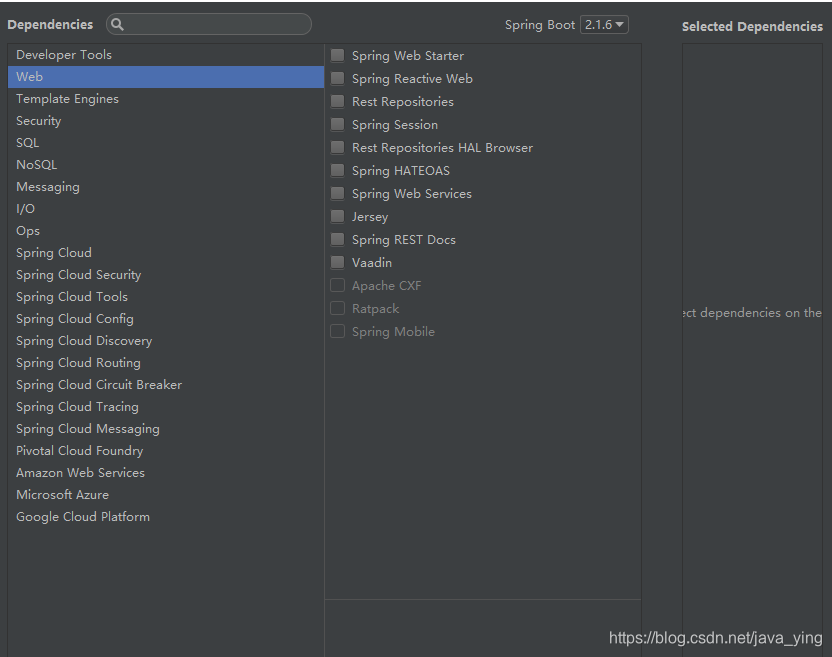Choose Spring Cloud Config category
Viewport: 832px width, 657px height.
click(166, 319)
